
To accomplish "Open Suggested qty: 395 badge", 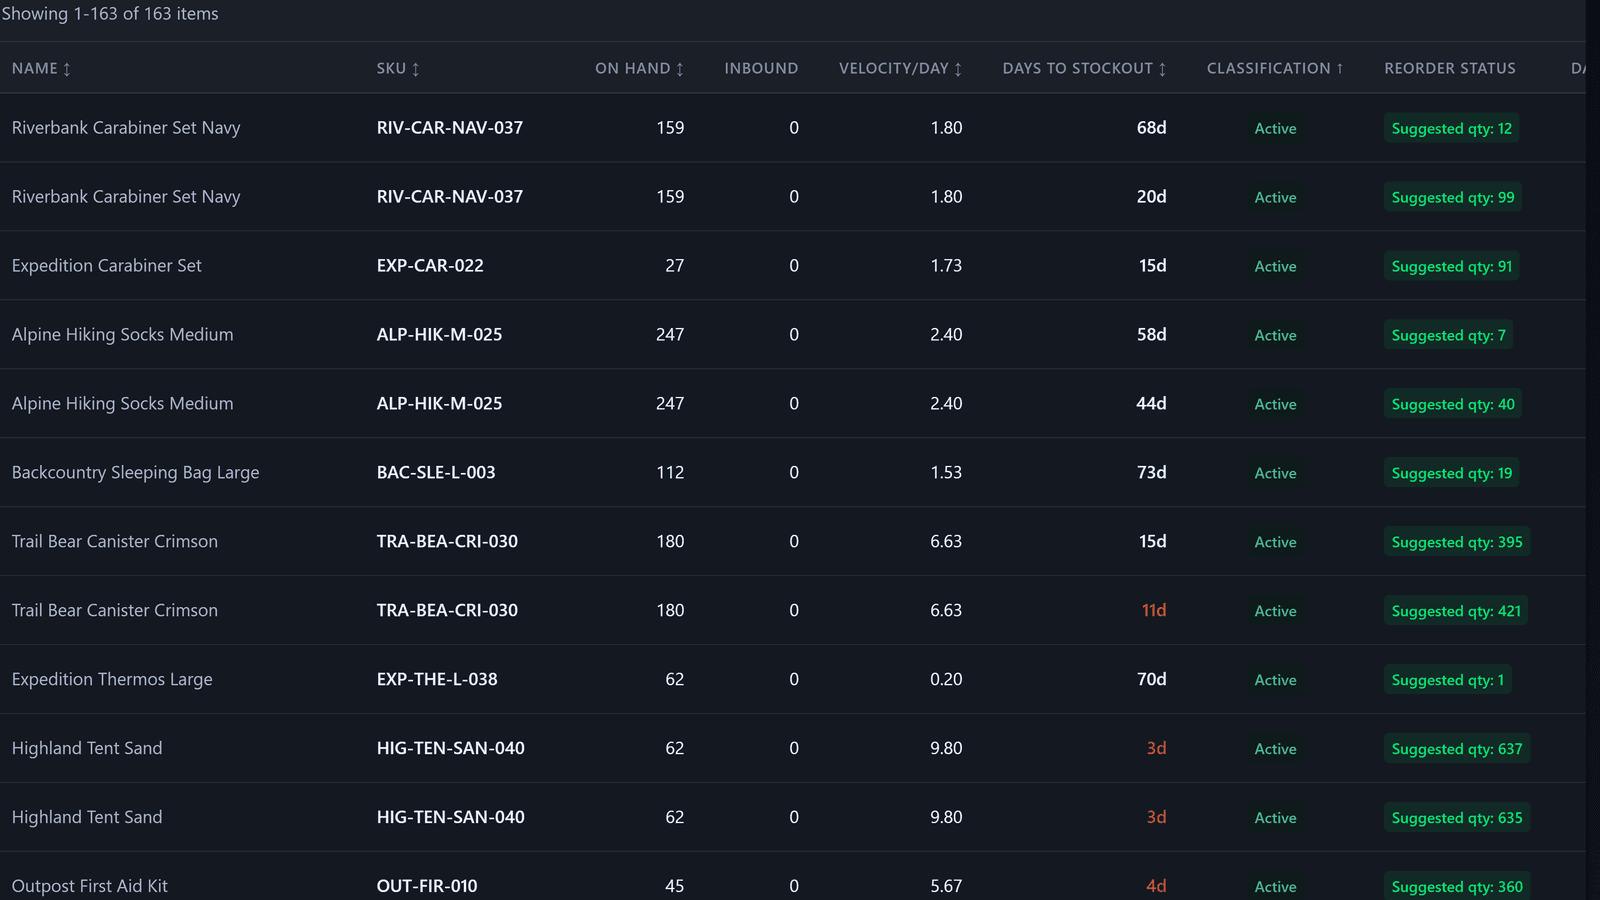I will [x=1456, y=542].
